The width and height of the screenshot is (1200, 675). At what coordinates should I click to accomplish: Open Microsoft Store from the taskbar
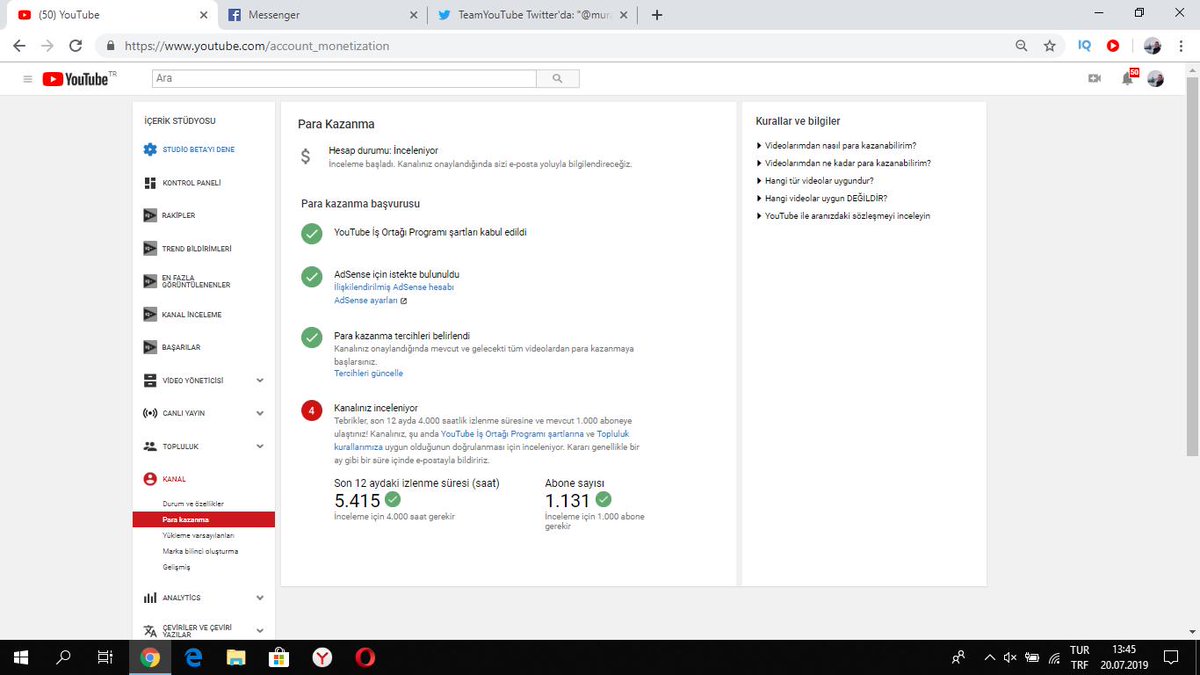click(280, 657)
